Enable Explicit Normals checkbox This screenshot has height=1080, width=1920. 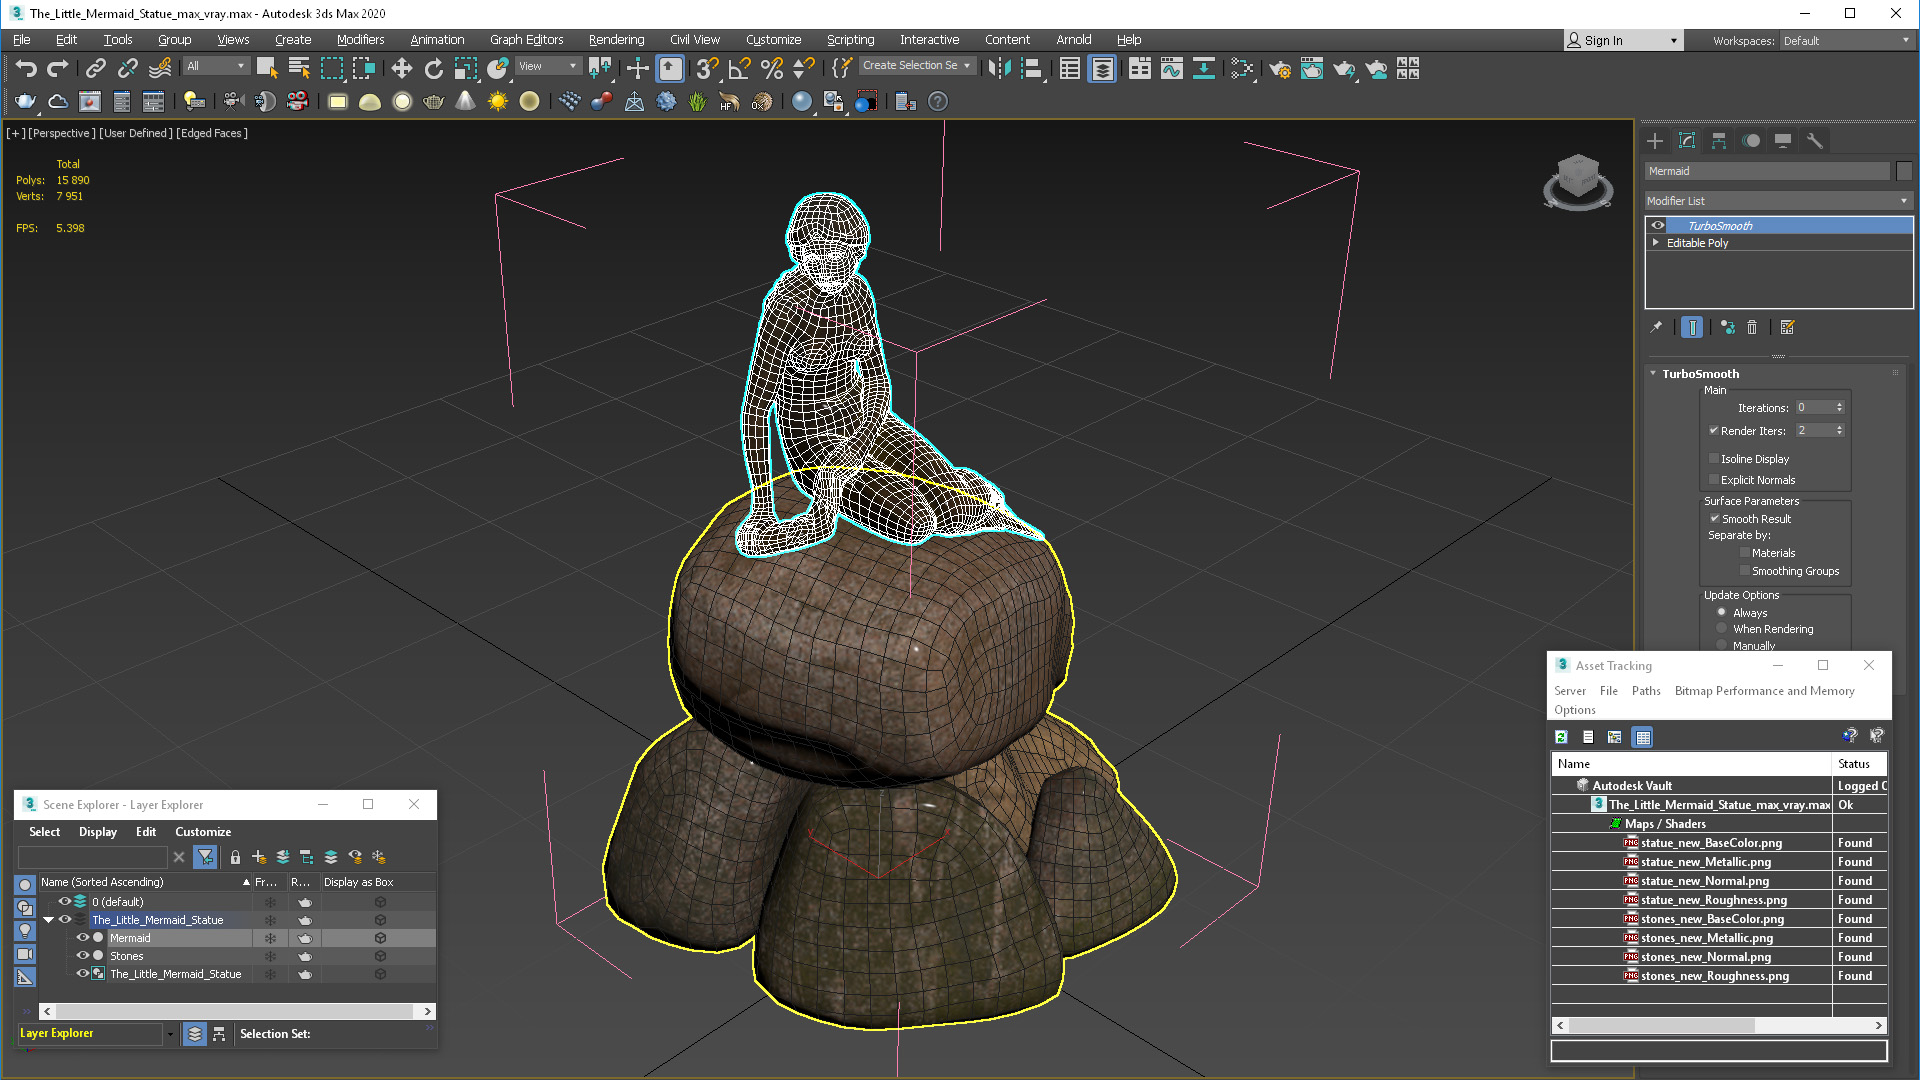point(1714,480)
